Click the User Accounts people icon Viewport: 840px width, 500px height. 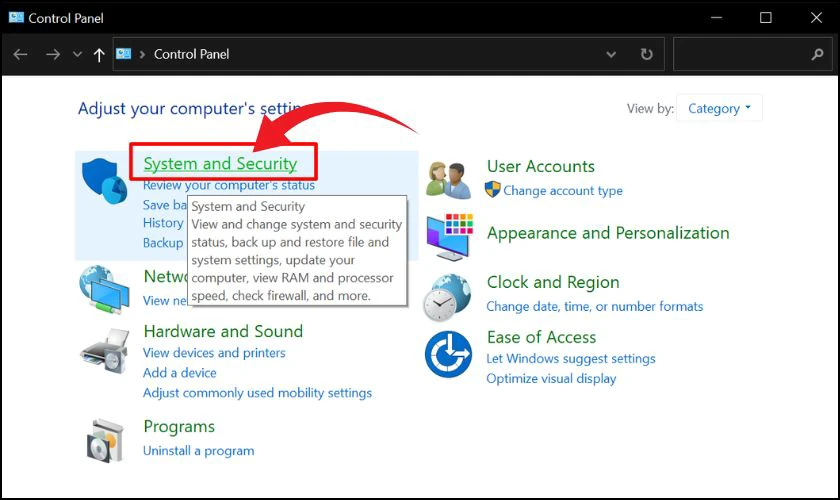448,180
